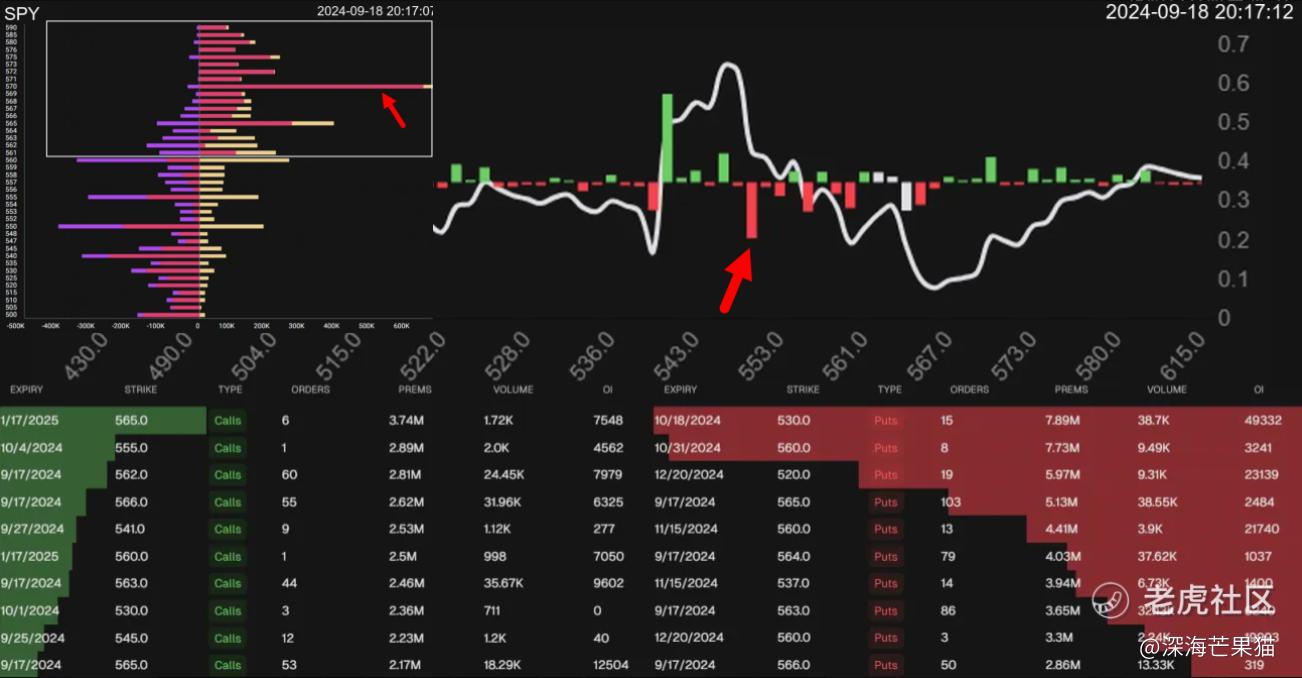
Task: Click VOLUME header in the calls table
Action: 513,389
